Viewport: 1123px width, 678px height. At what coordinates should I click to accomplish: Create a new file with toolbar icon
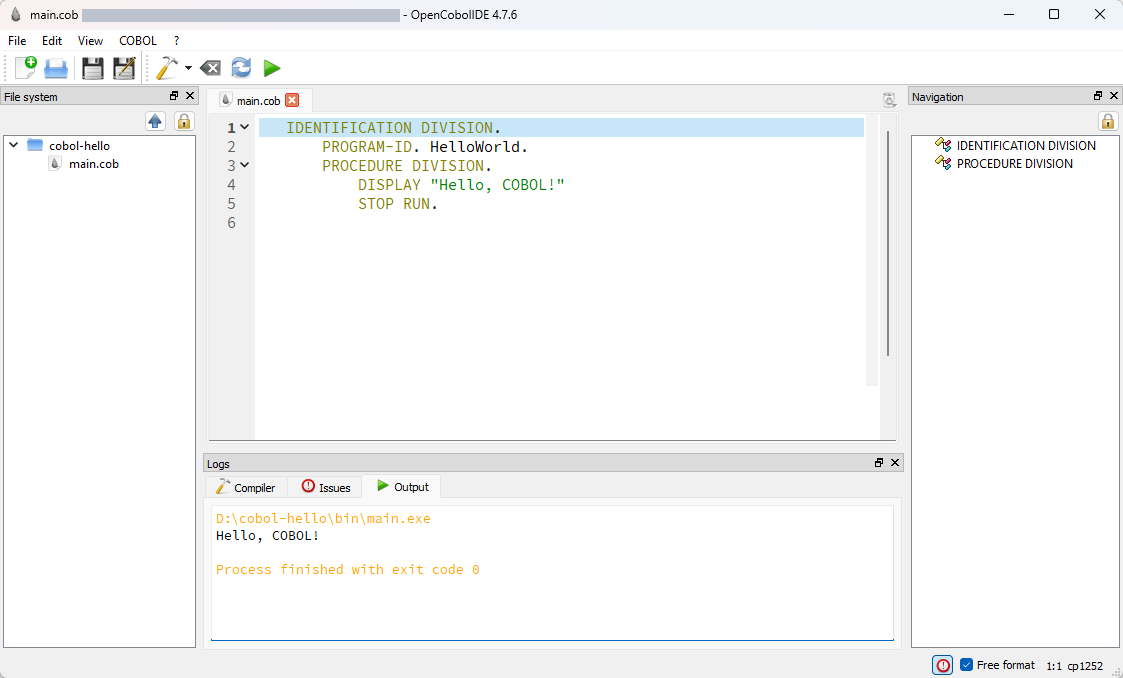tap(26, 68)
